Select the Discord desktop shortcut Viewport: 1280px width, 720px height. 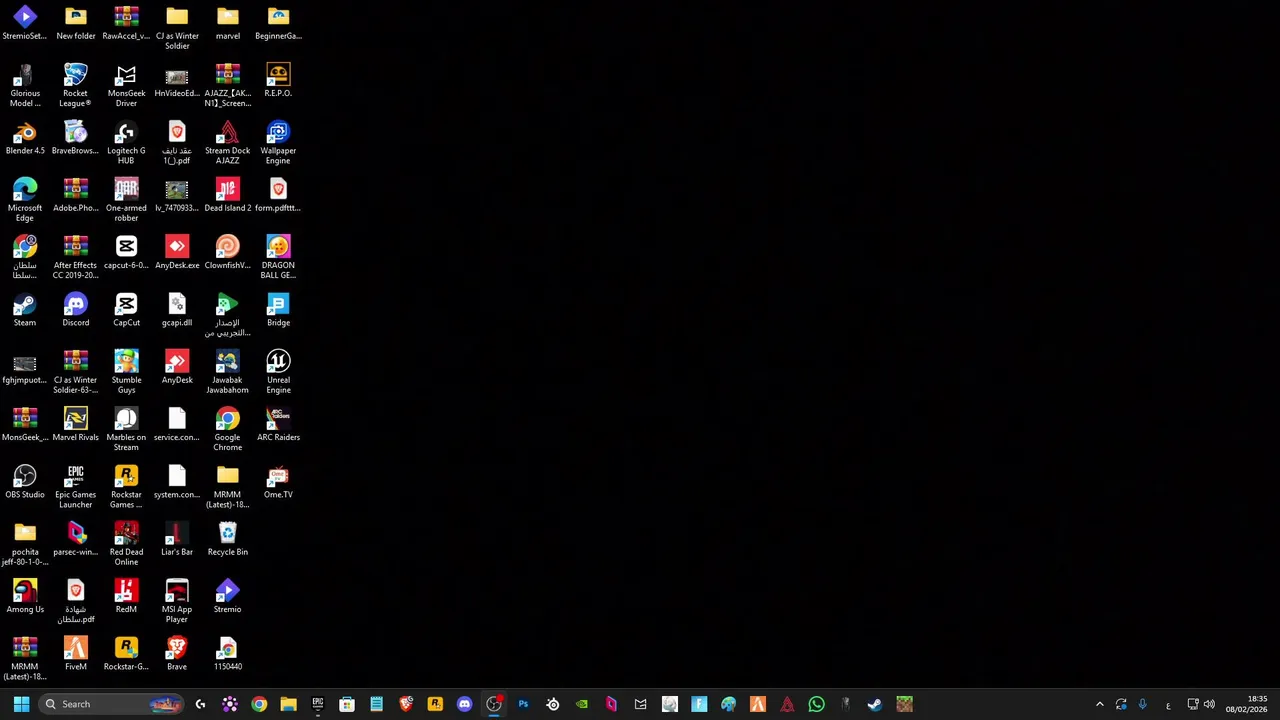click(75, 310)
